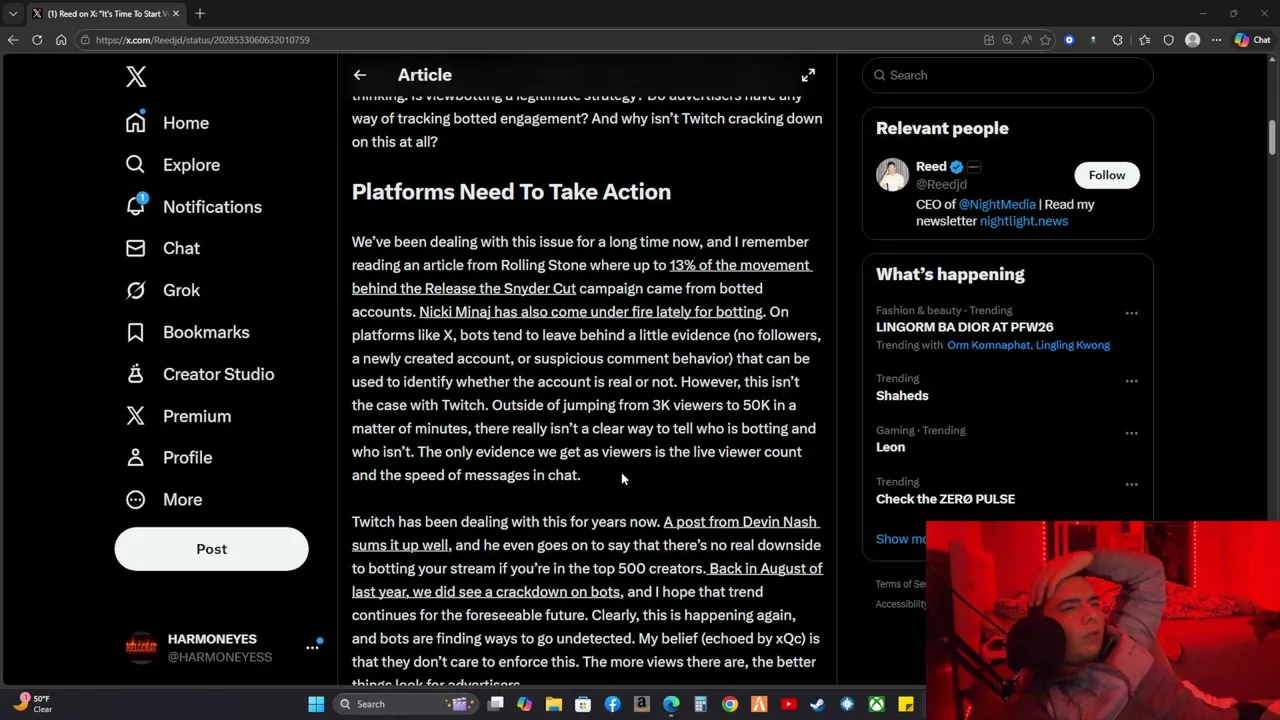Open more options for Shaheds trend
Viewport: 1280px width, 720px height.
coord(1131,381)
